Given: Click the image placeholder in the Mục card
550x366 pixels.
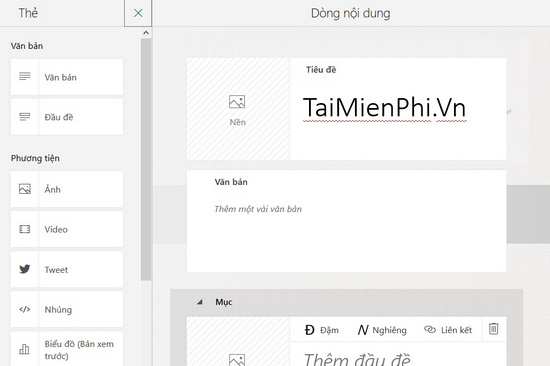Looking at the screenshot, I should 238,341.
